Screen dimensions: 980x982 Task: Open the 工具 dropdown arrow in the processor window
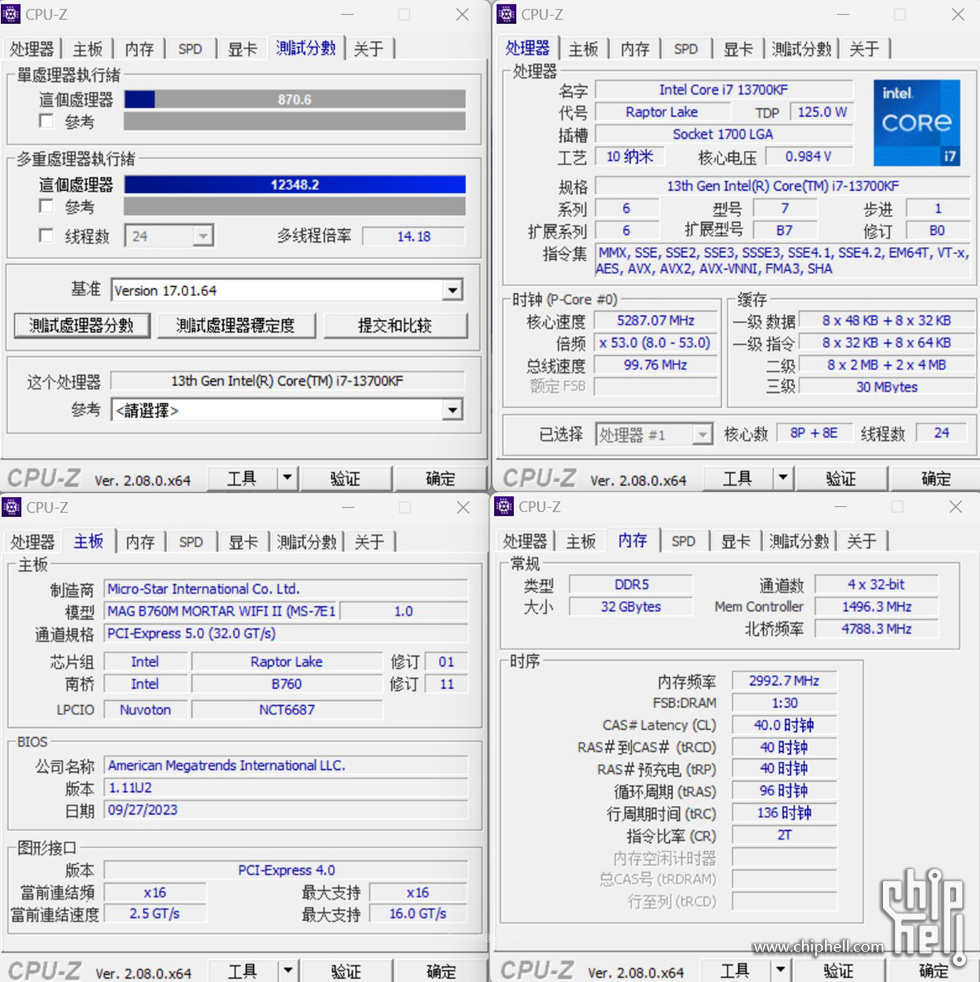tap(783, 478)
